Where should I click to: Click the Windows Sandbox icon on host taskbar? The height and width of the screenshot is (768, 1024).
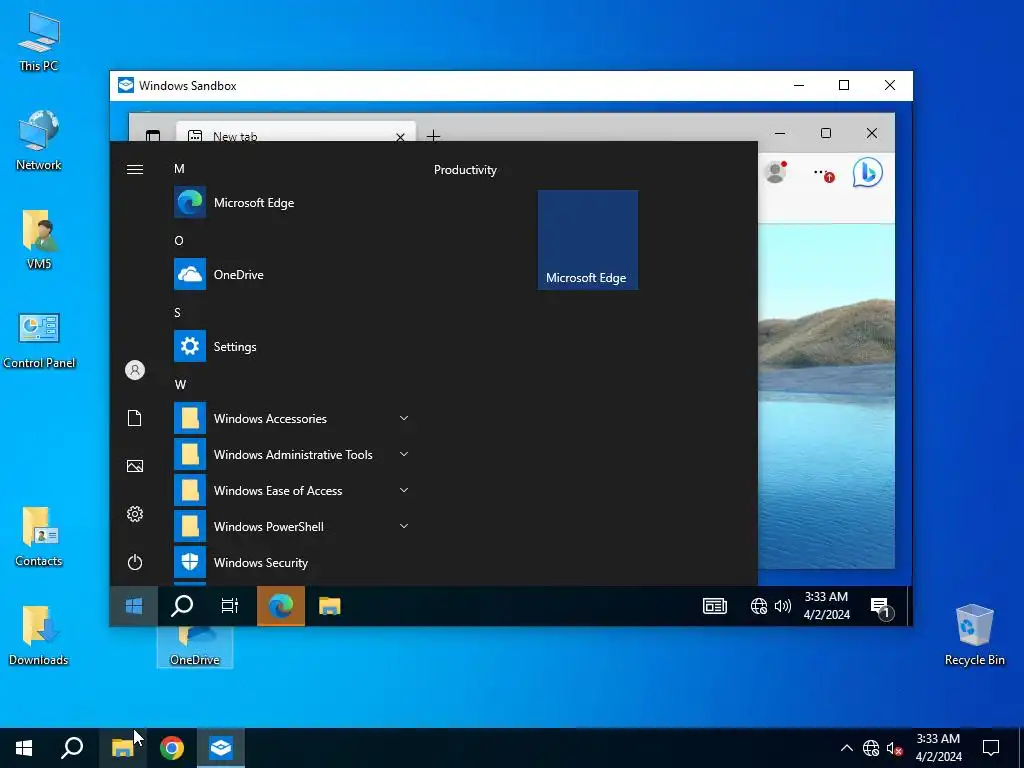[x=221, y=748]
